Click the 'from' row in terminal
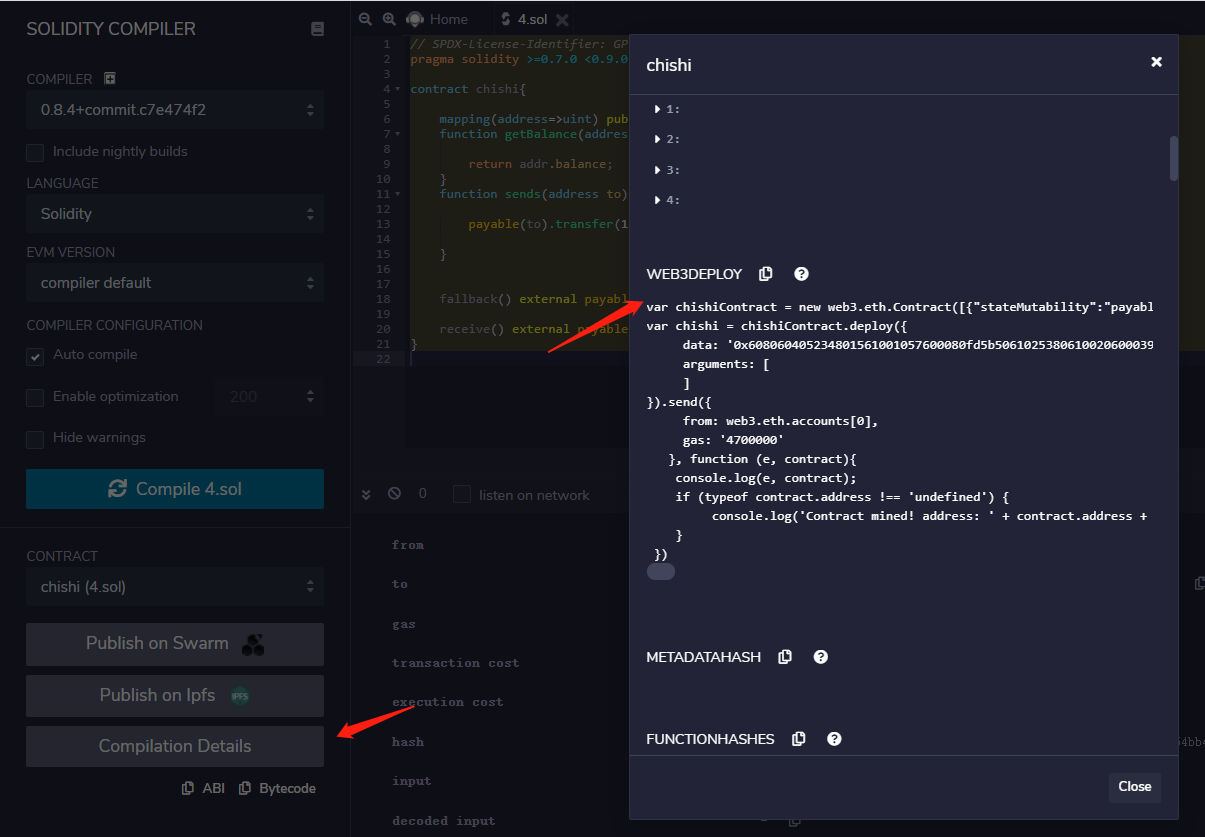This screenshot has height=837, width=1205. [x=408, y=545]
